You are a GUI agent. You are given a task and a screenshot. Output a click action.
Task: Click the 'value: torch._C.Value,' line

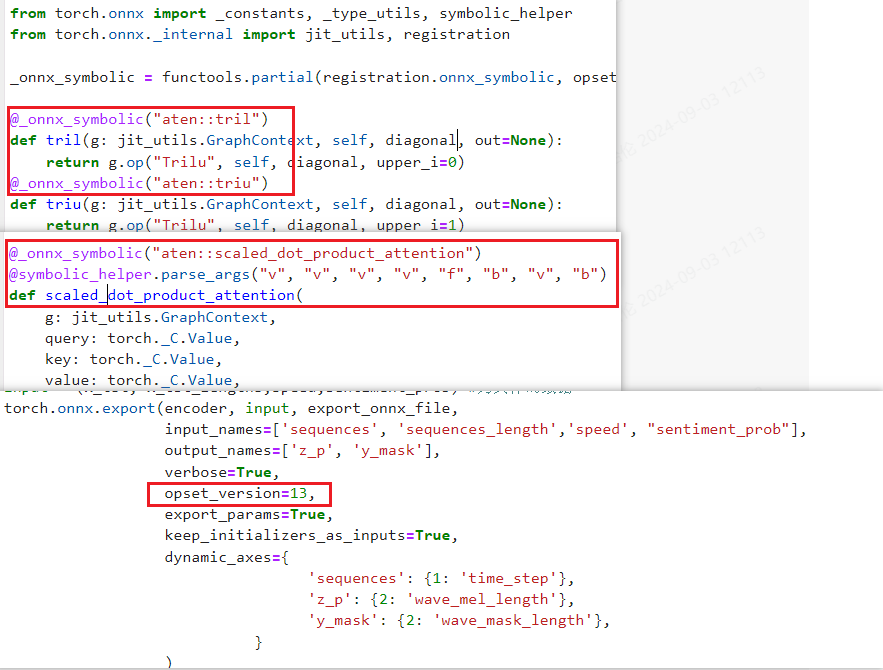142,381
